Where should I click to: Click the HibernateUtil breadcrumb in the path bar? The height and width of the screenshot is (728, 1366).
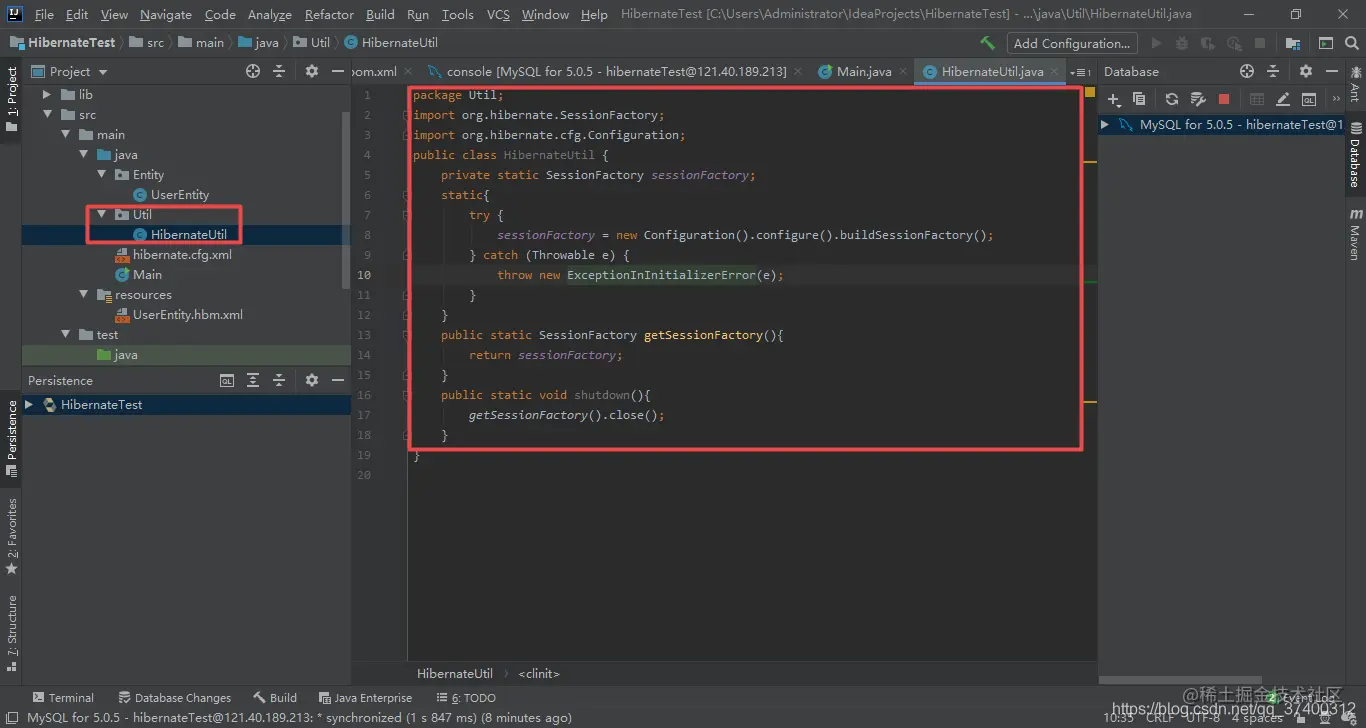point(391,43)
